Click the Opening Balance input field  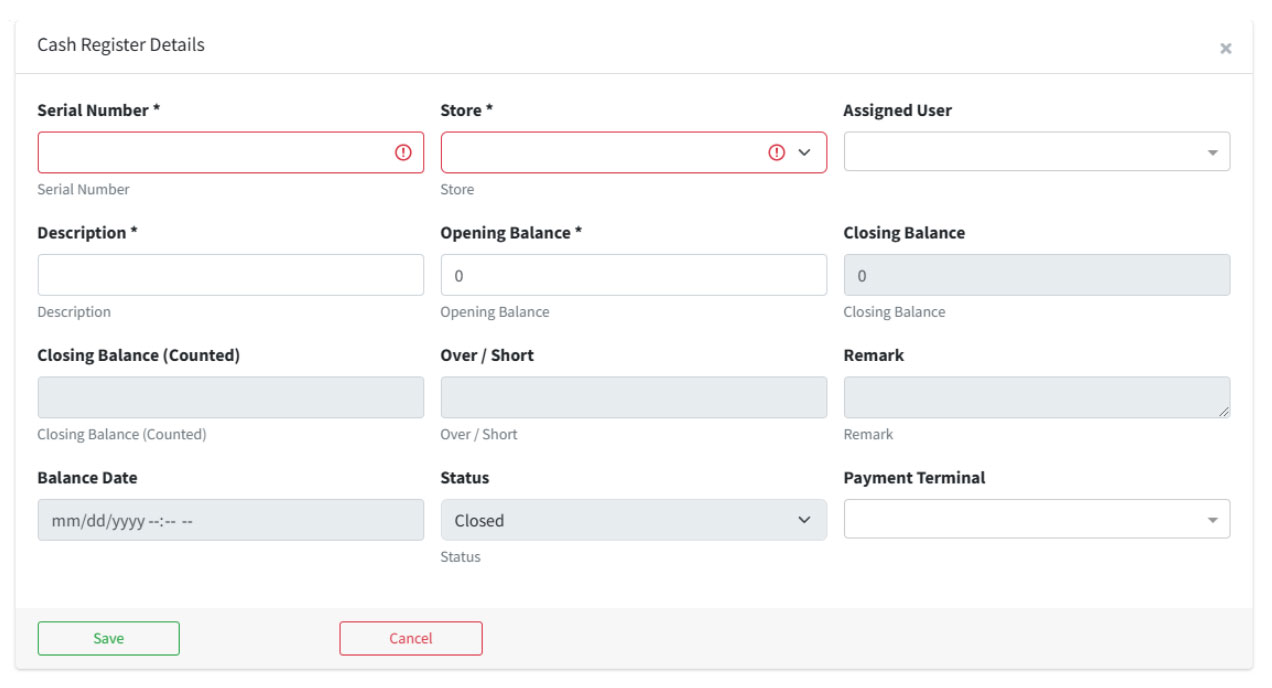tap(633, 275)
